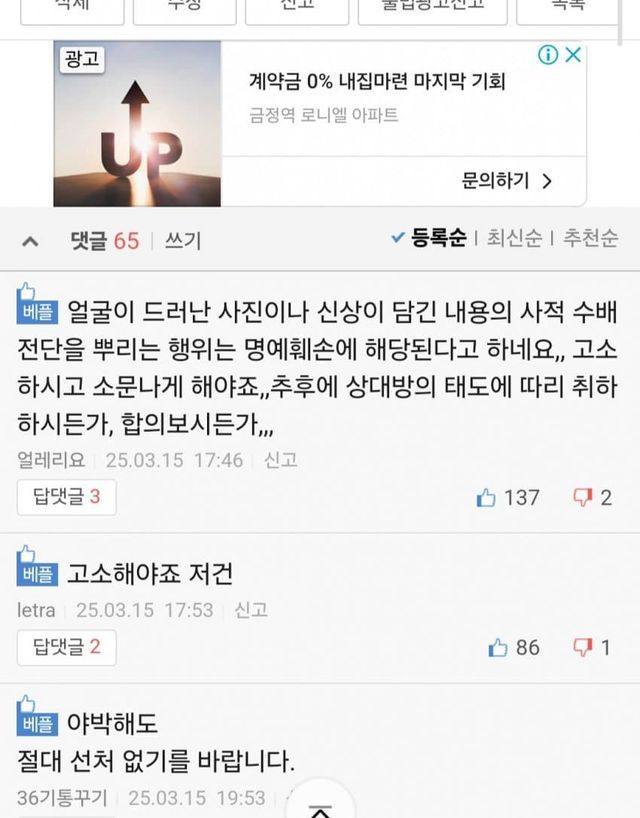Screen dimensions: 640x818
Task: Dislike the first comment with 2 downvotes
Action: [x=583, y=498]
